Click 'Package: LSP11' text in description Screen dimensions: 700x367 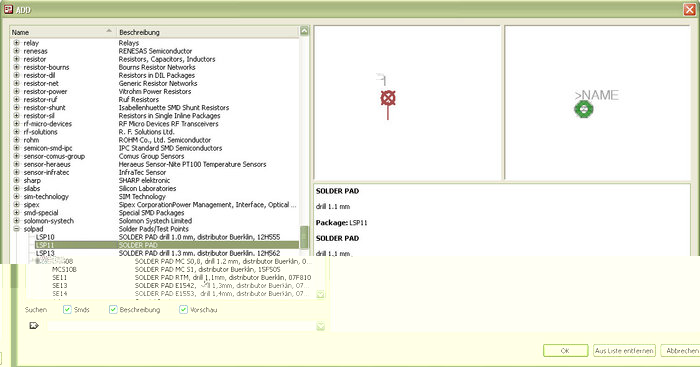tap(342, 222)
